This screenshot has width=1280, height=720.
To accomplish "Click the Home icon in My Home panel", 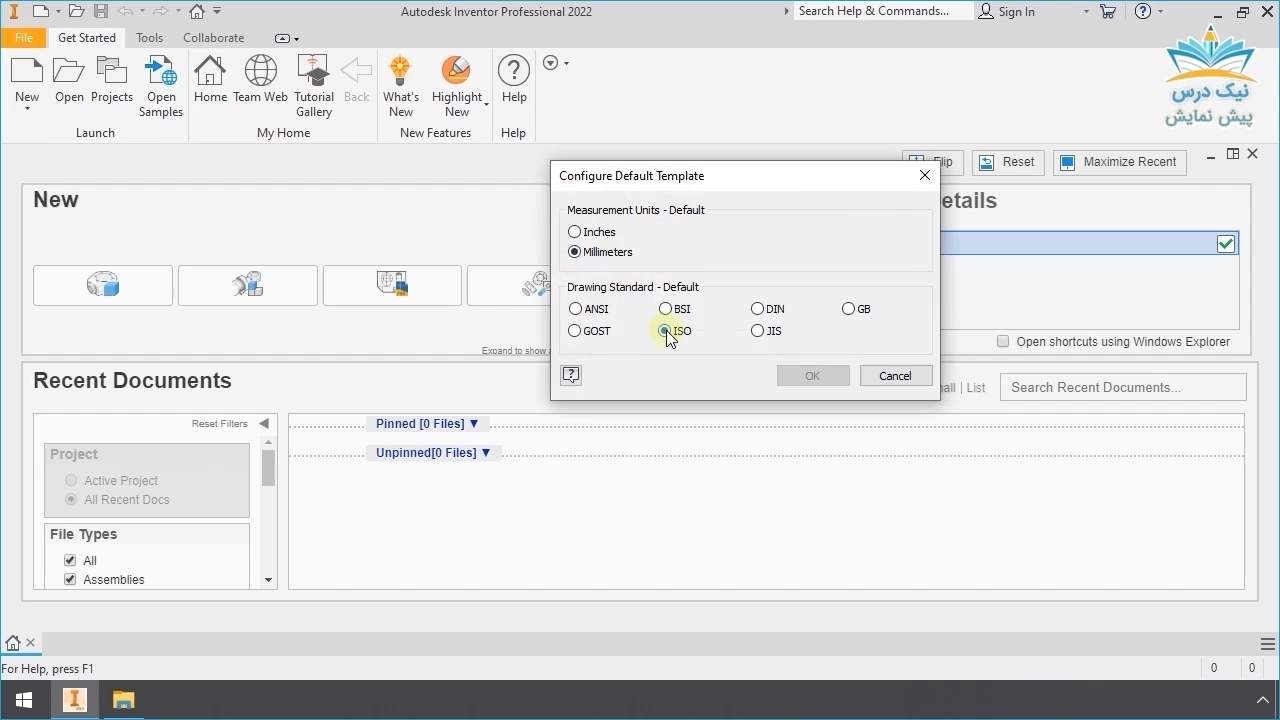I will point(210,73).
